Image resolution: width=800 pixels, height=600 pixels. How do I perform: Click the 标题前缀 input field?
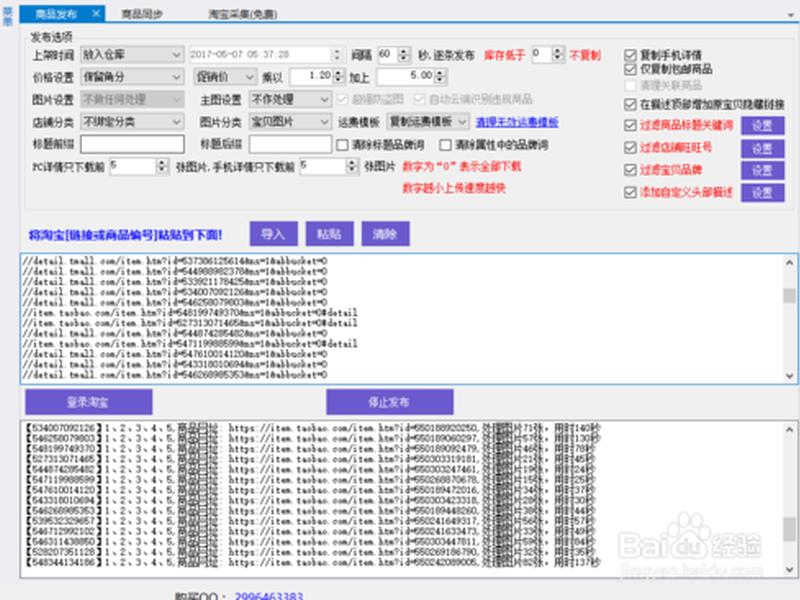pos(132,144)
